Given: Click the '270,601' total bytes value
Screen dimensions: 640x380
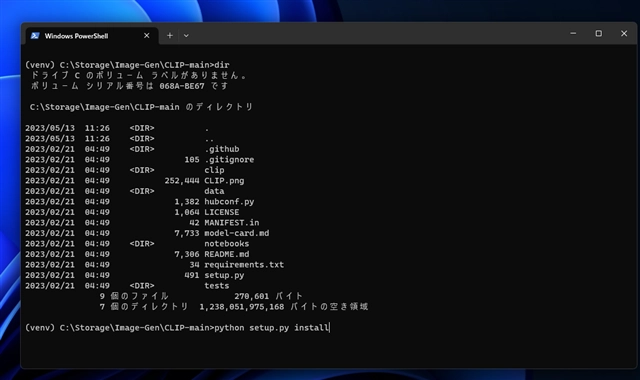Looking at the screenshot, I should 251,296.
